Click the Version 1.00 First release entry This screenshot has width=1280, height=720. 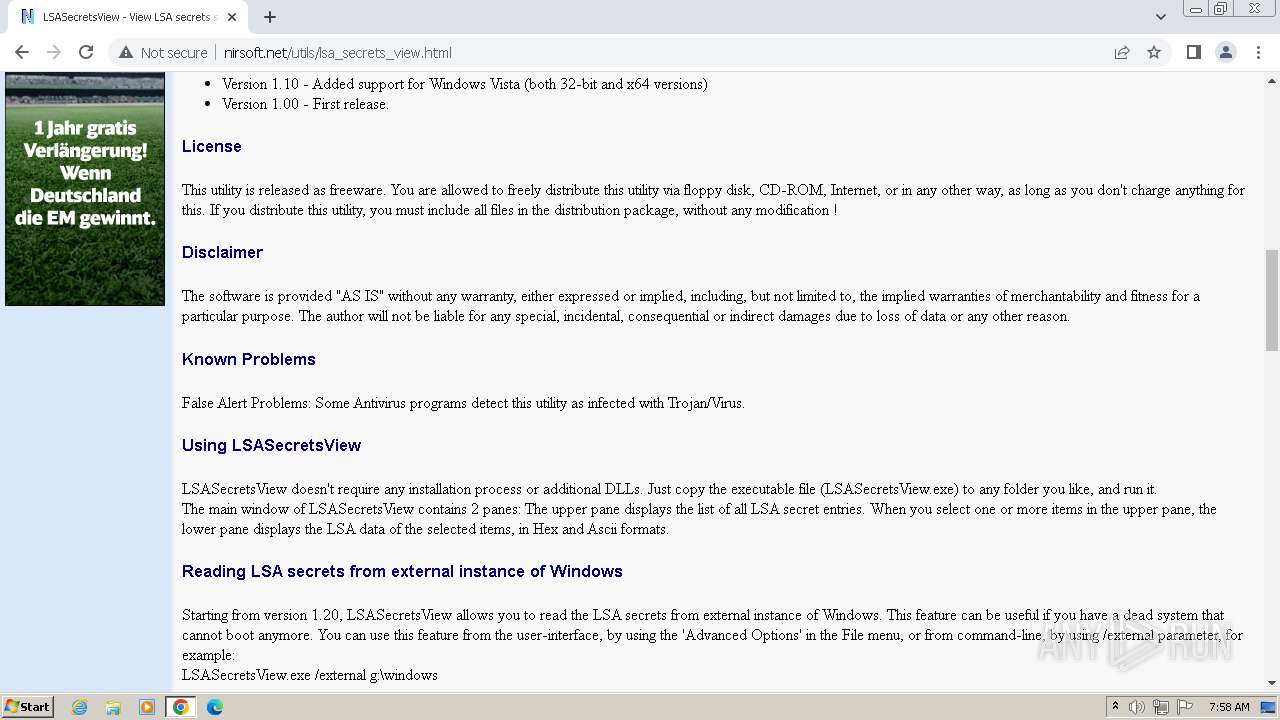click(305, 104)
